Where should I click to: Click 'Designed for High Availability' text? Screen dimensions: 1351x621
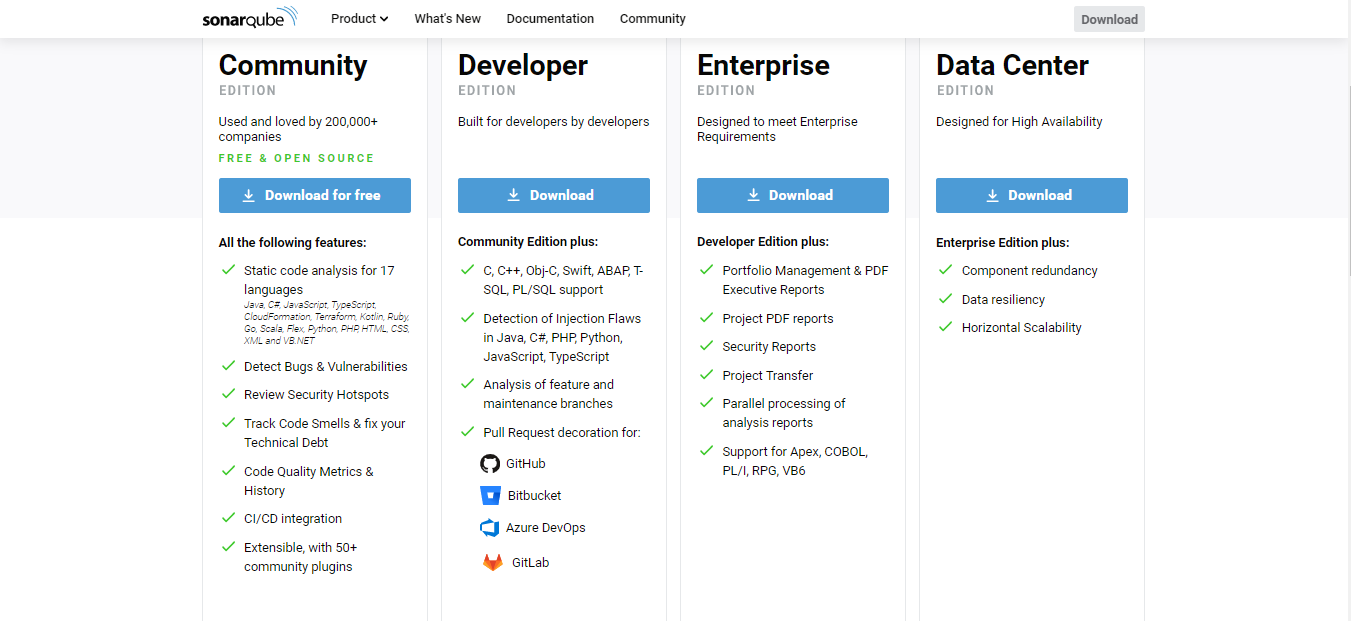point(1019,122)
